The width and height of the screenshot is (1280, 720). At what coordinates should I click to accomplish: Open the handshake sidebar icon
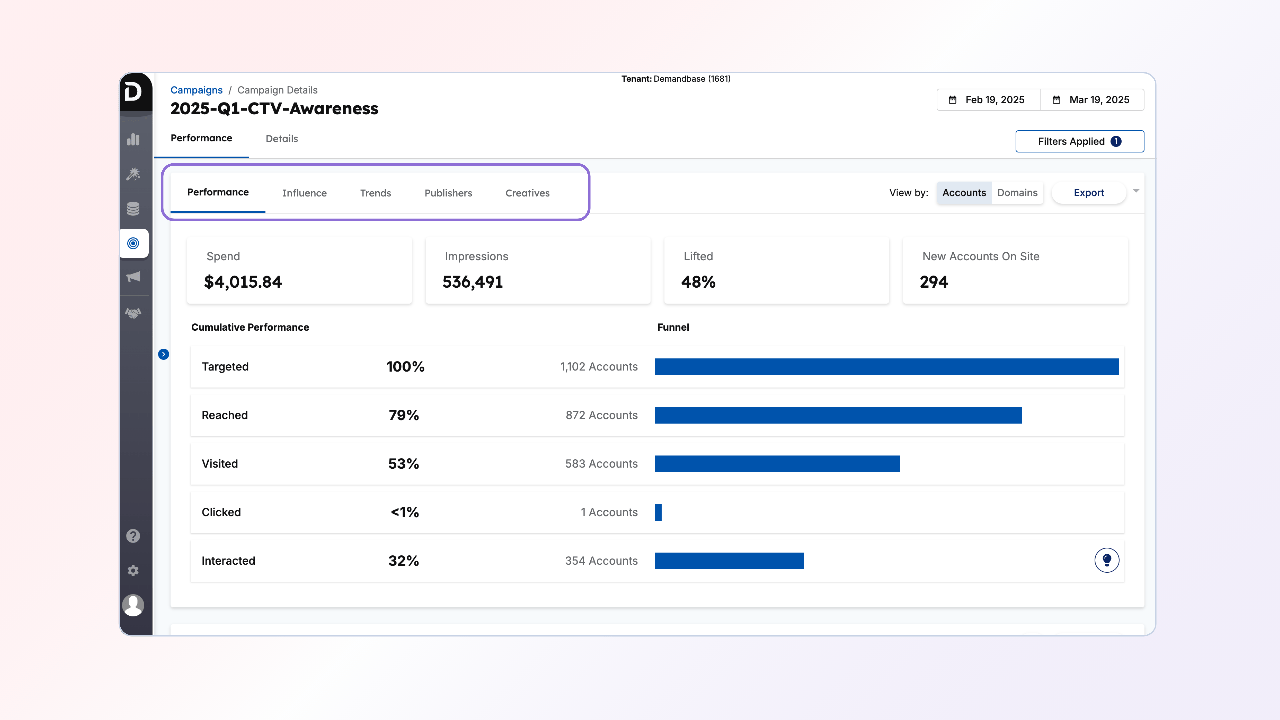pyautogui.click(x=133, y=313)
